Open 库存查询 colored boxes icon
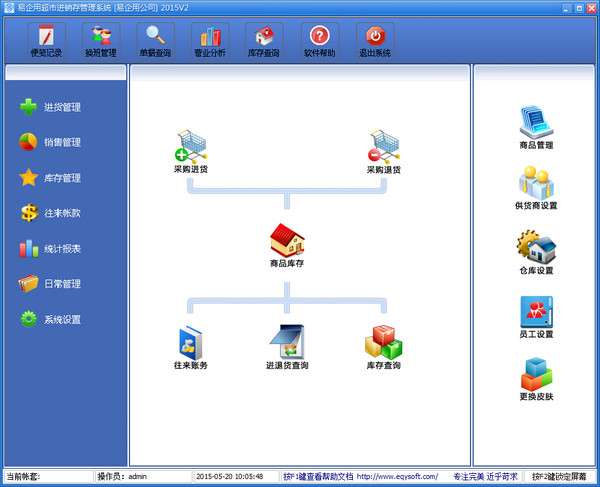The height and width of the screenshot is (487, 600). click(383, 347)
